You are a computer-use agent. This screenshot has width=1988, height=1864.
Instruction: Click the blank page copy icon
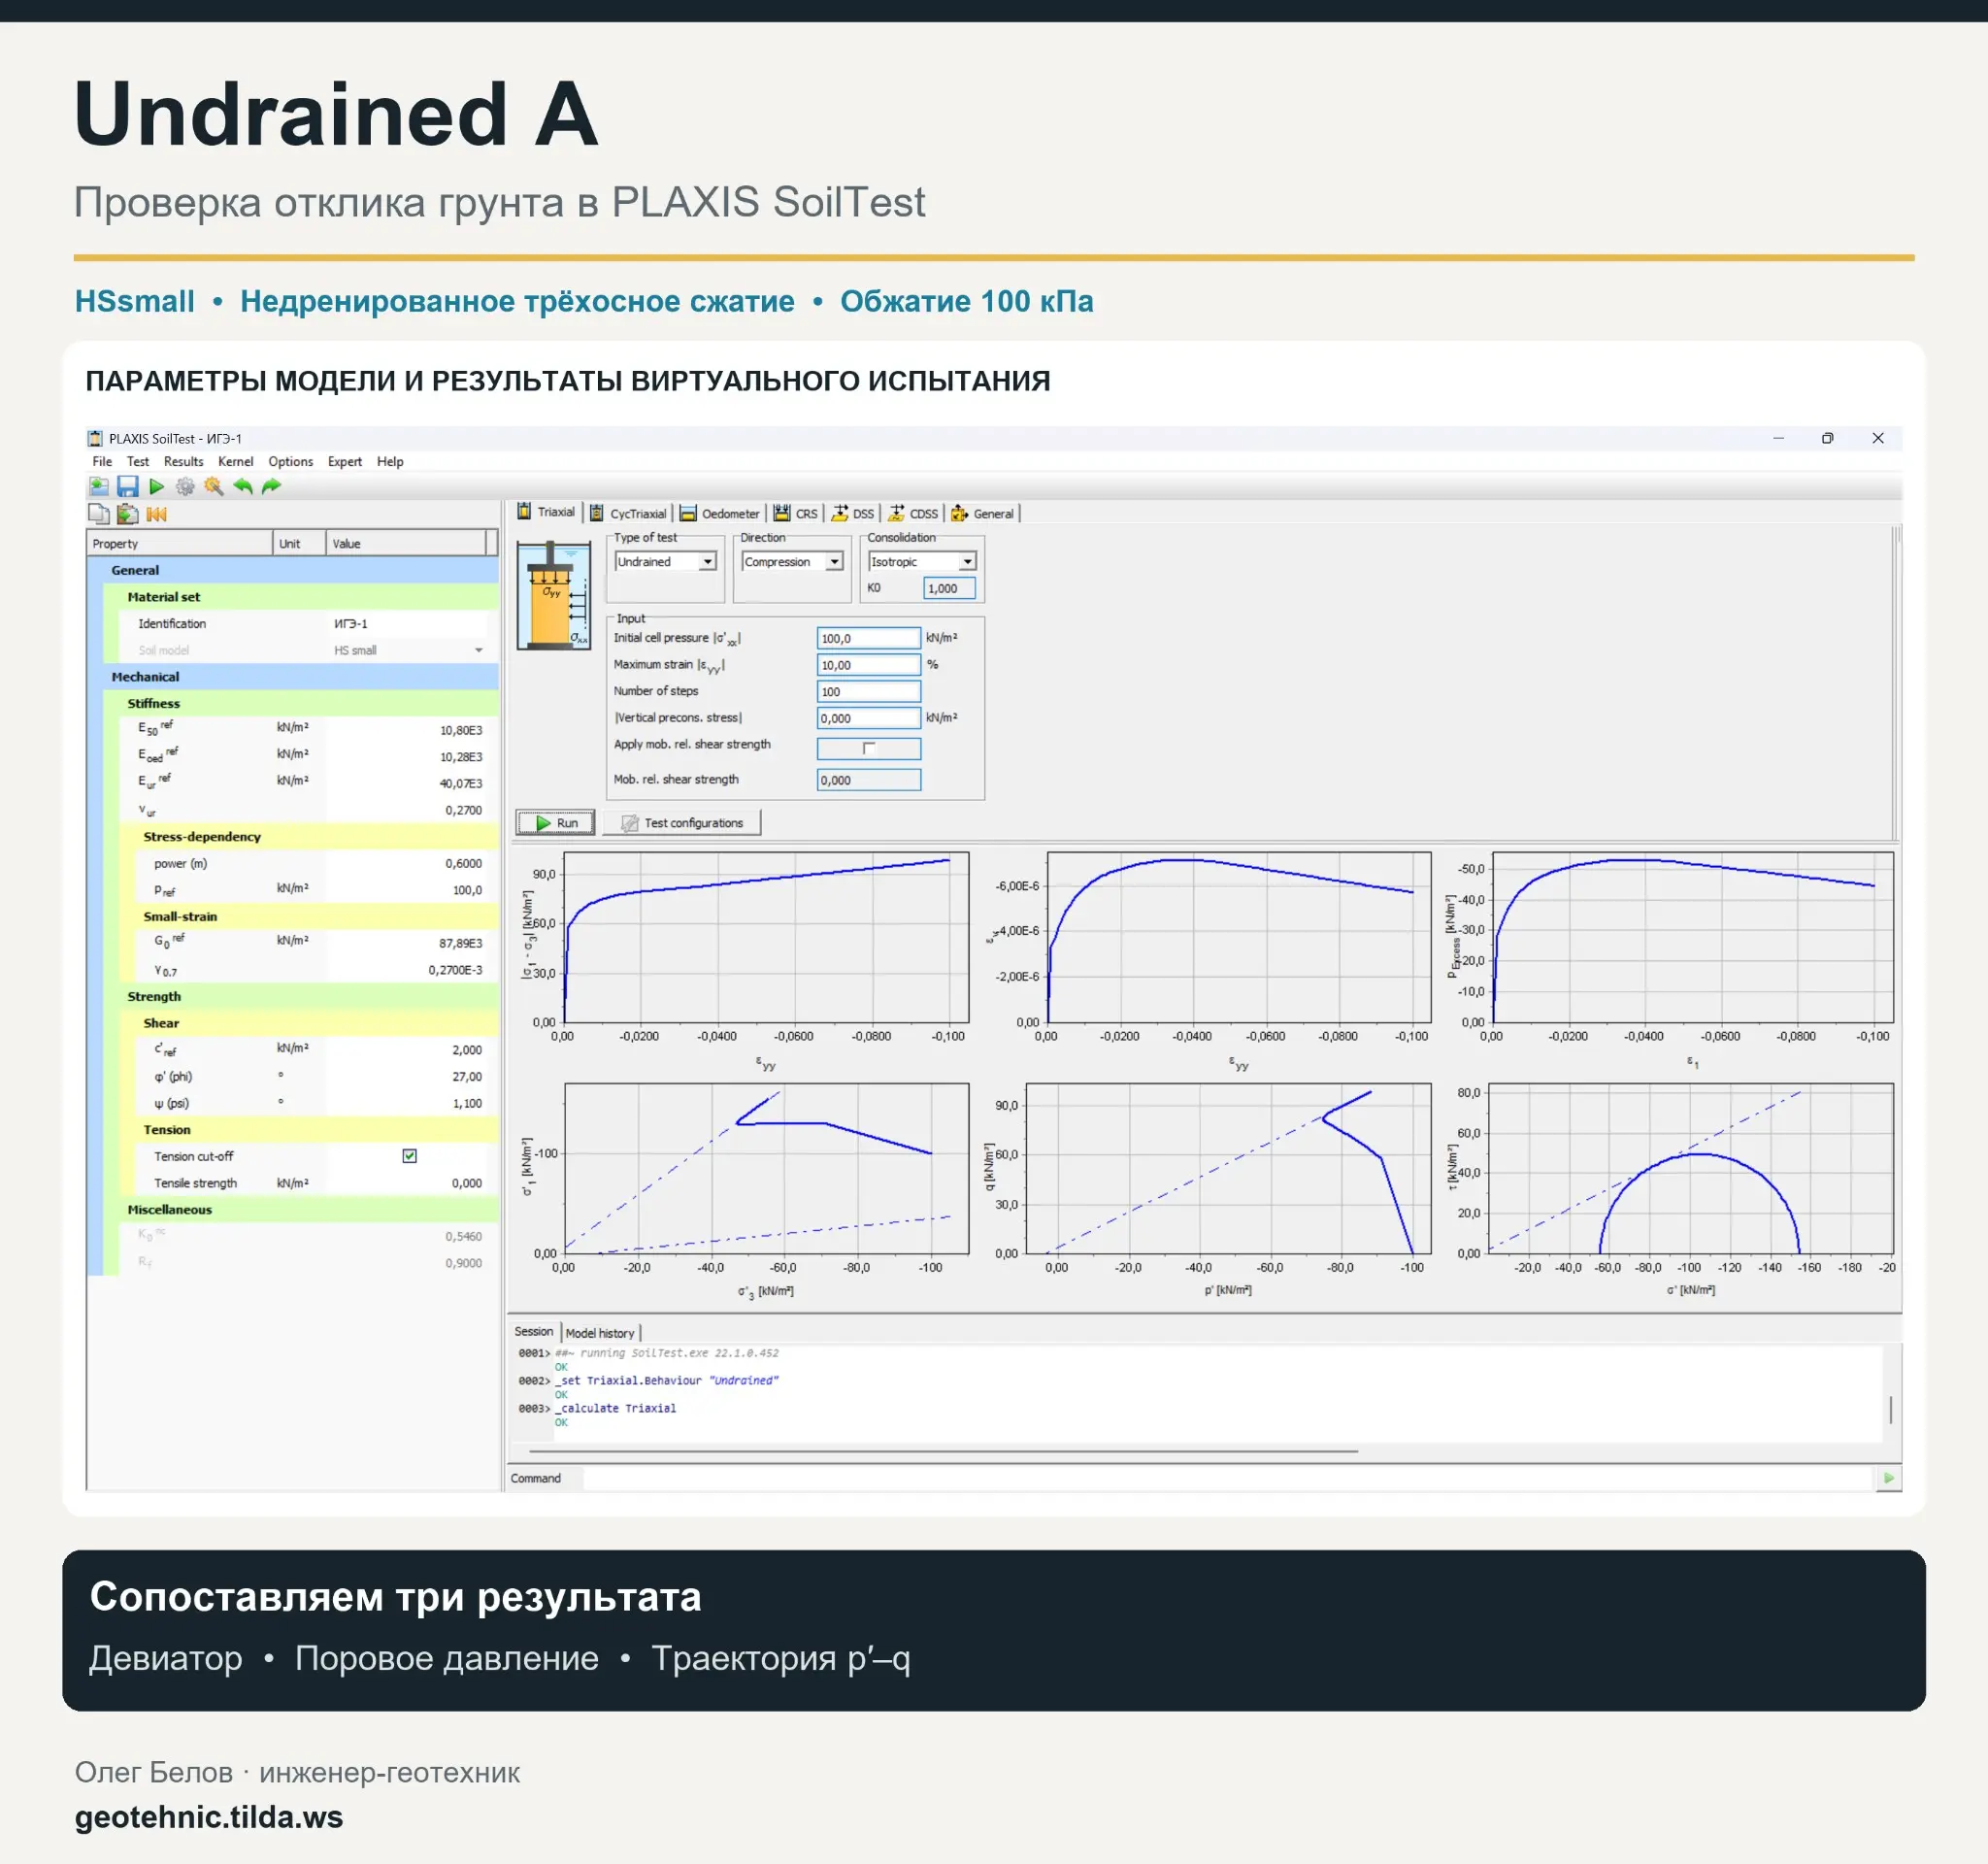click(99, 514)
